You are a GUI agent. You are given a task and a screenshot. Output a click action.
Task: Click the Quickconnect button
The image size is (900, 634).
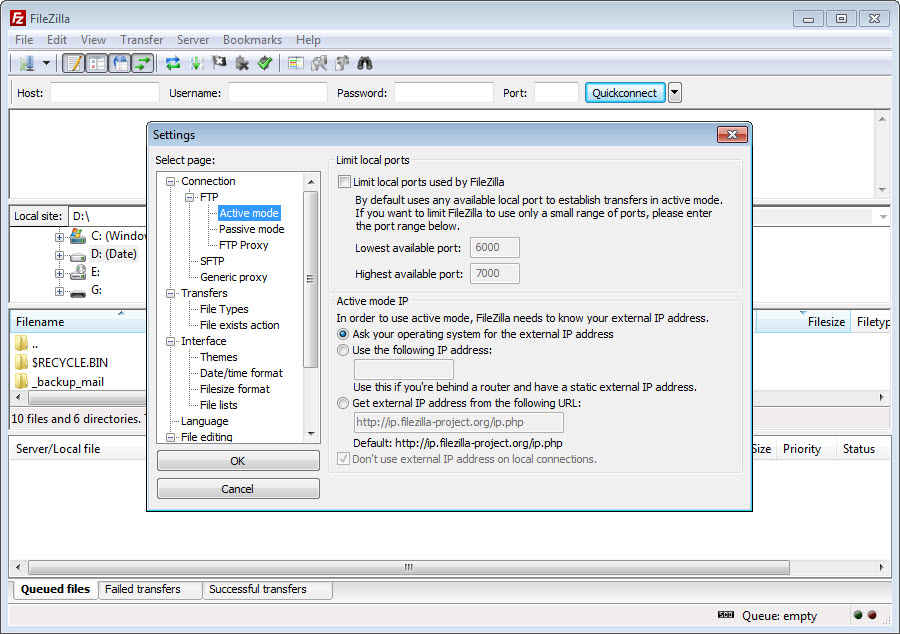tap(624, 93)
